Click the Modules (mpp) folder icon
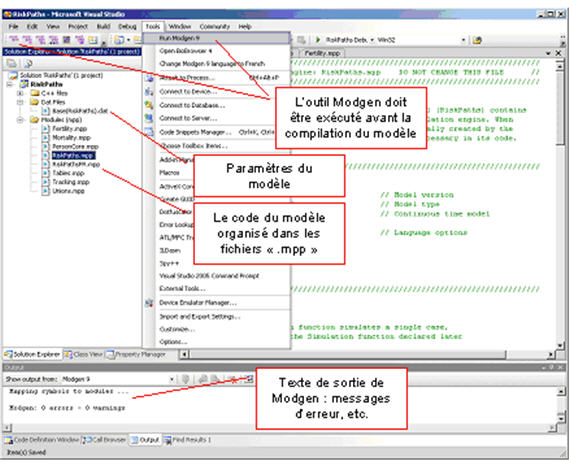Viewport: 569px width, 465px height. click(35, 120)
